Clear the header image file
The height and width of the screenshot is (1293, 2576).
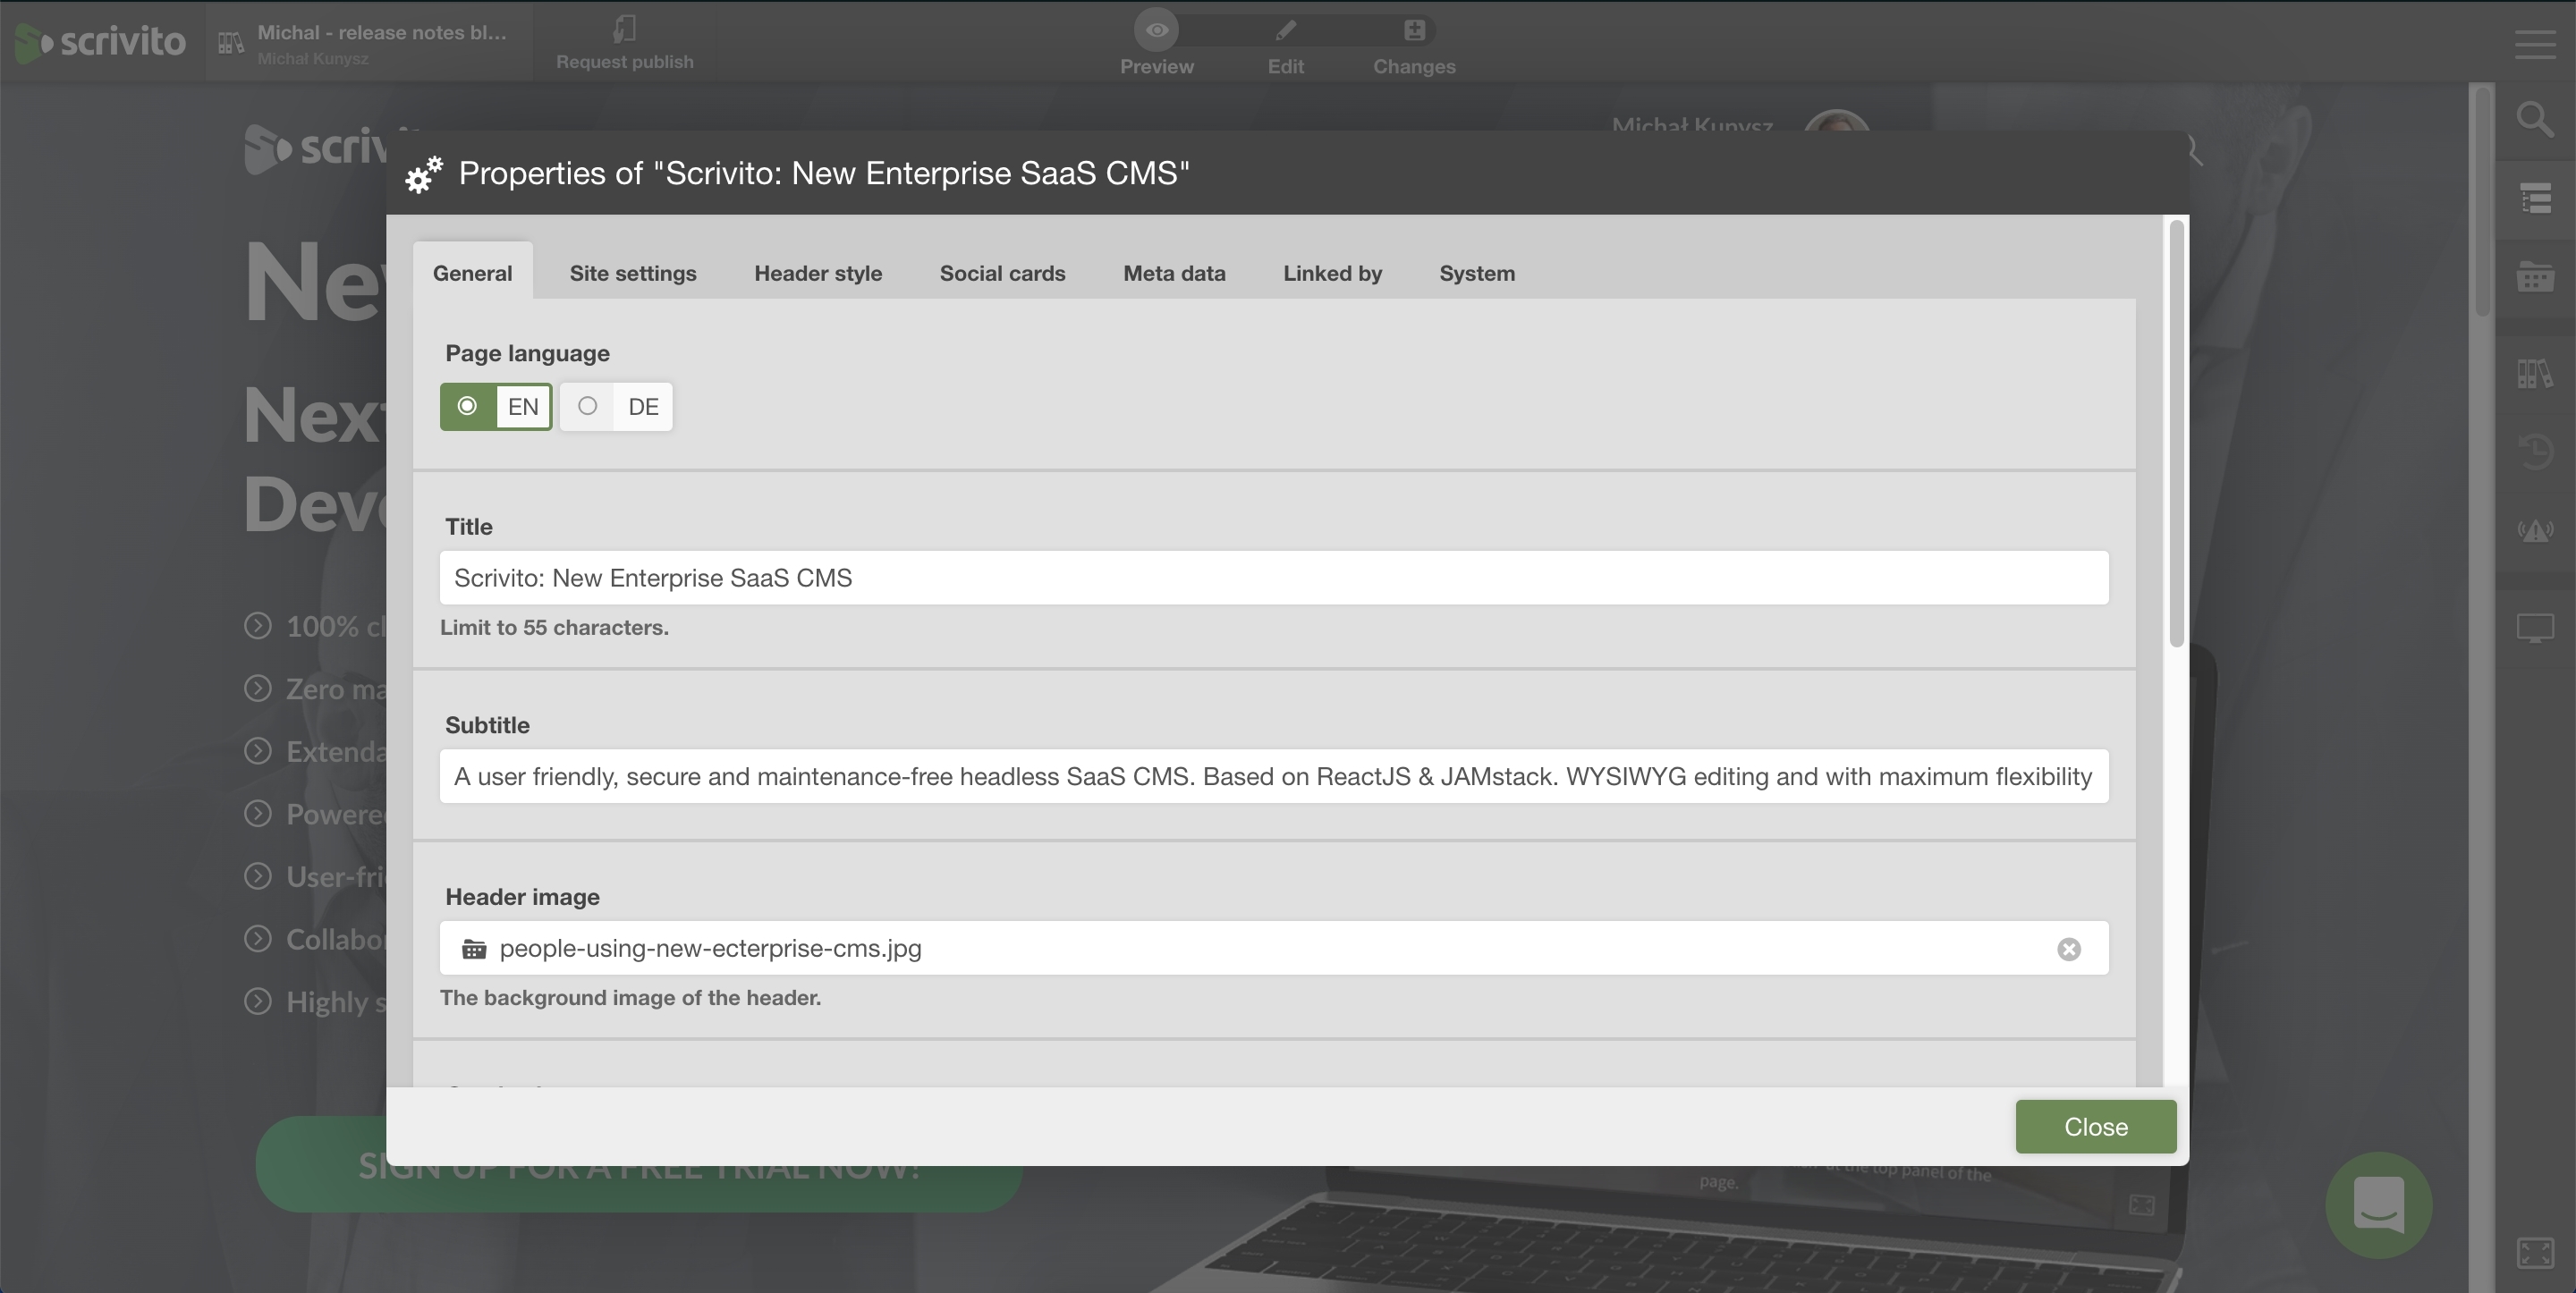(x=2068, y=949)
